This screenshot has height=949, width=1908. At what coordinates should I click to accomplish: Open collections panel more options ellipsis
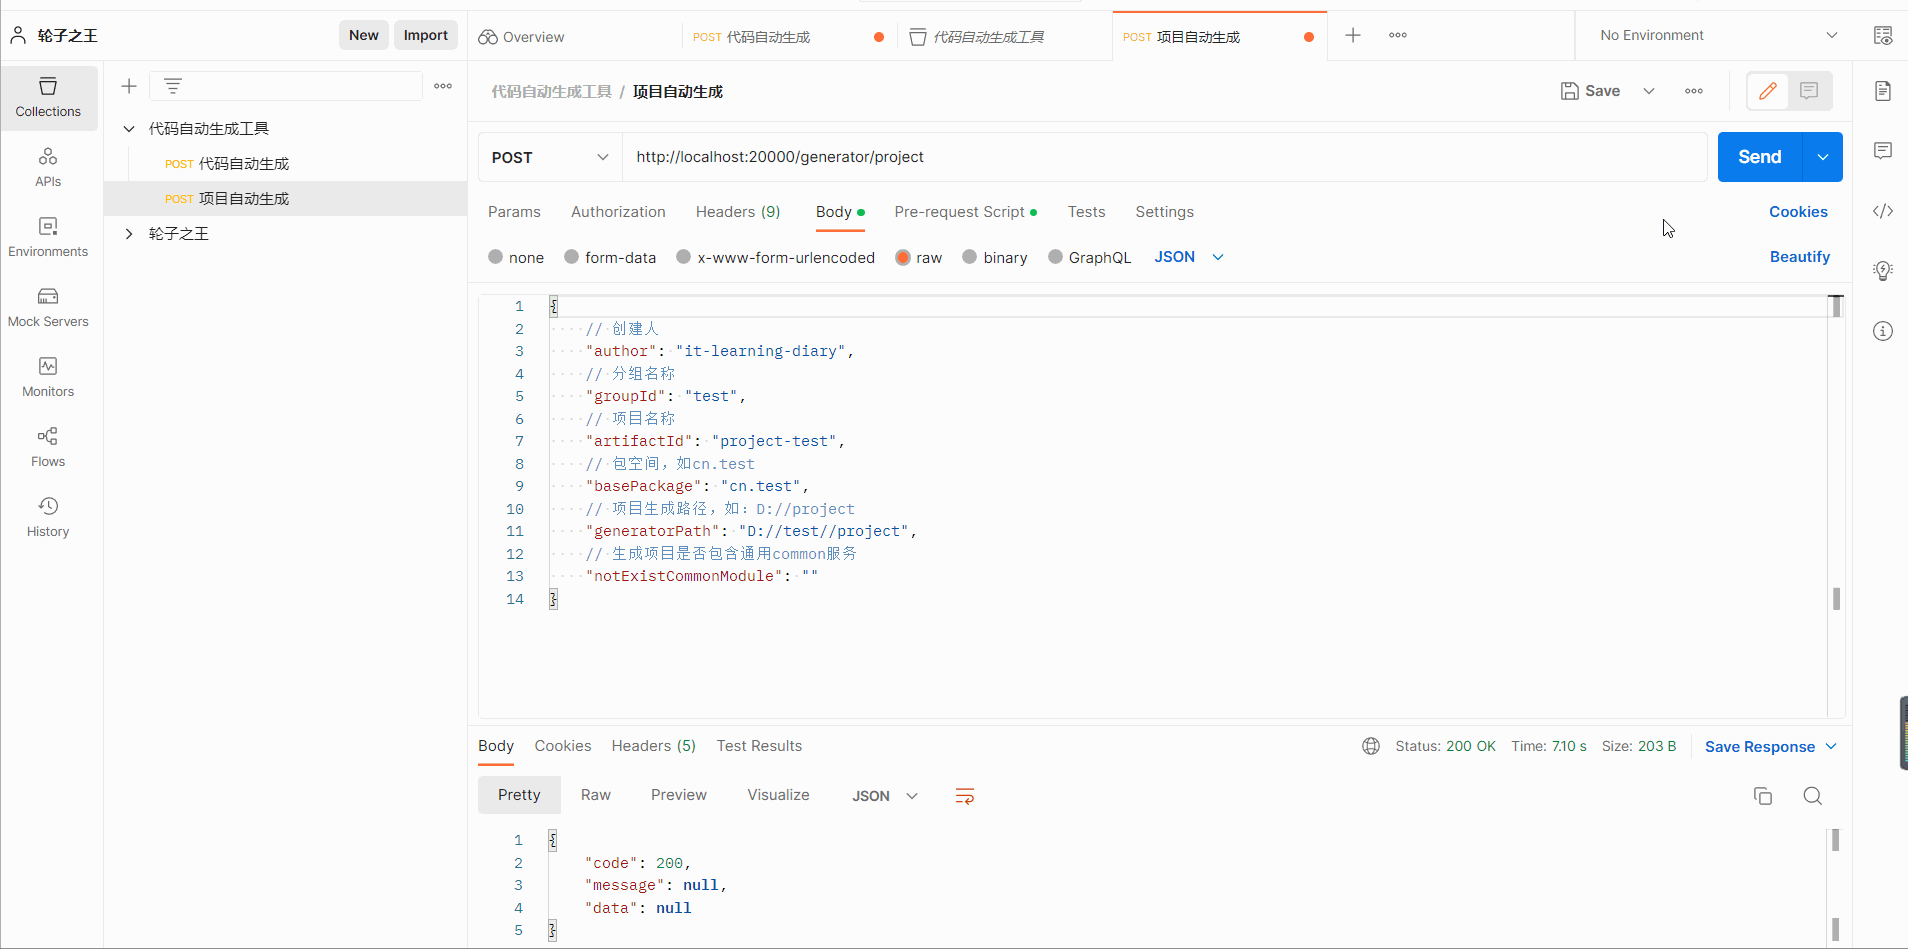click(443, 86)
